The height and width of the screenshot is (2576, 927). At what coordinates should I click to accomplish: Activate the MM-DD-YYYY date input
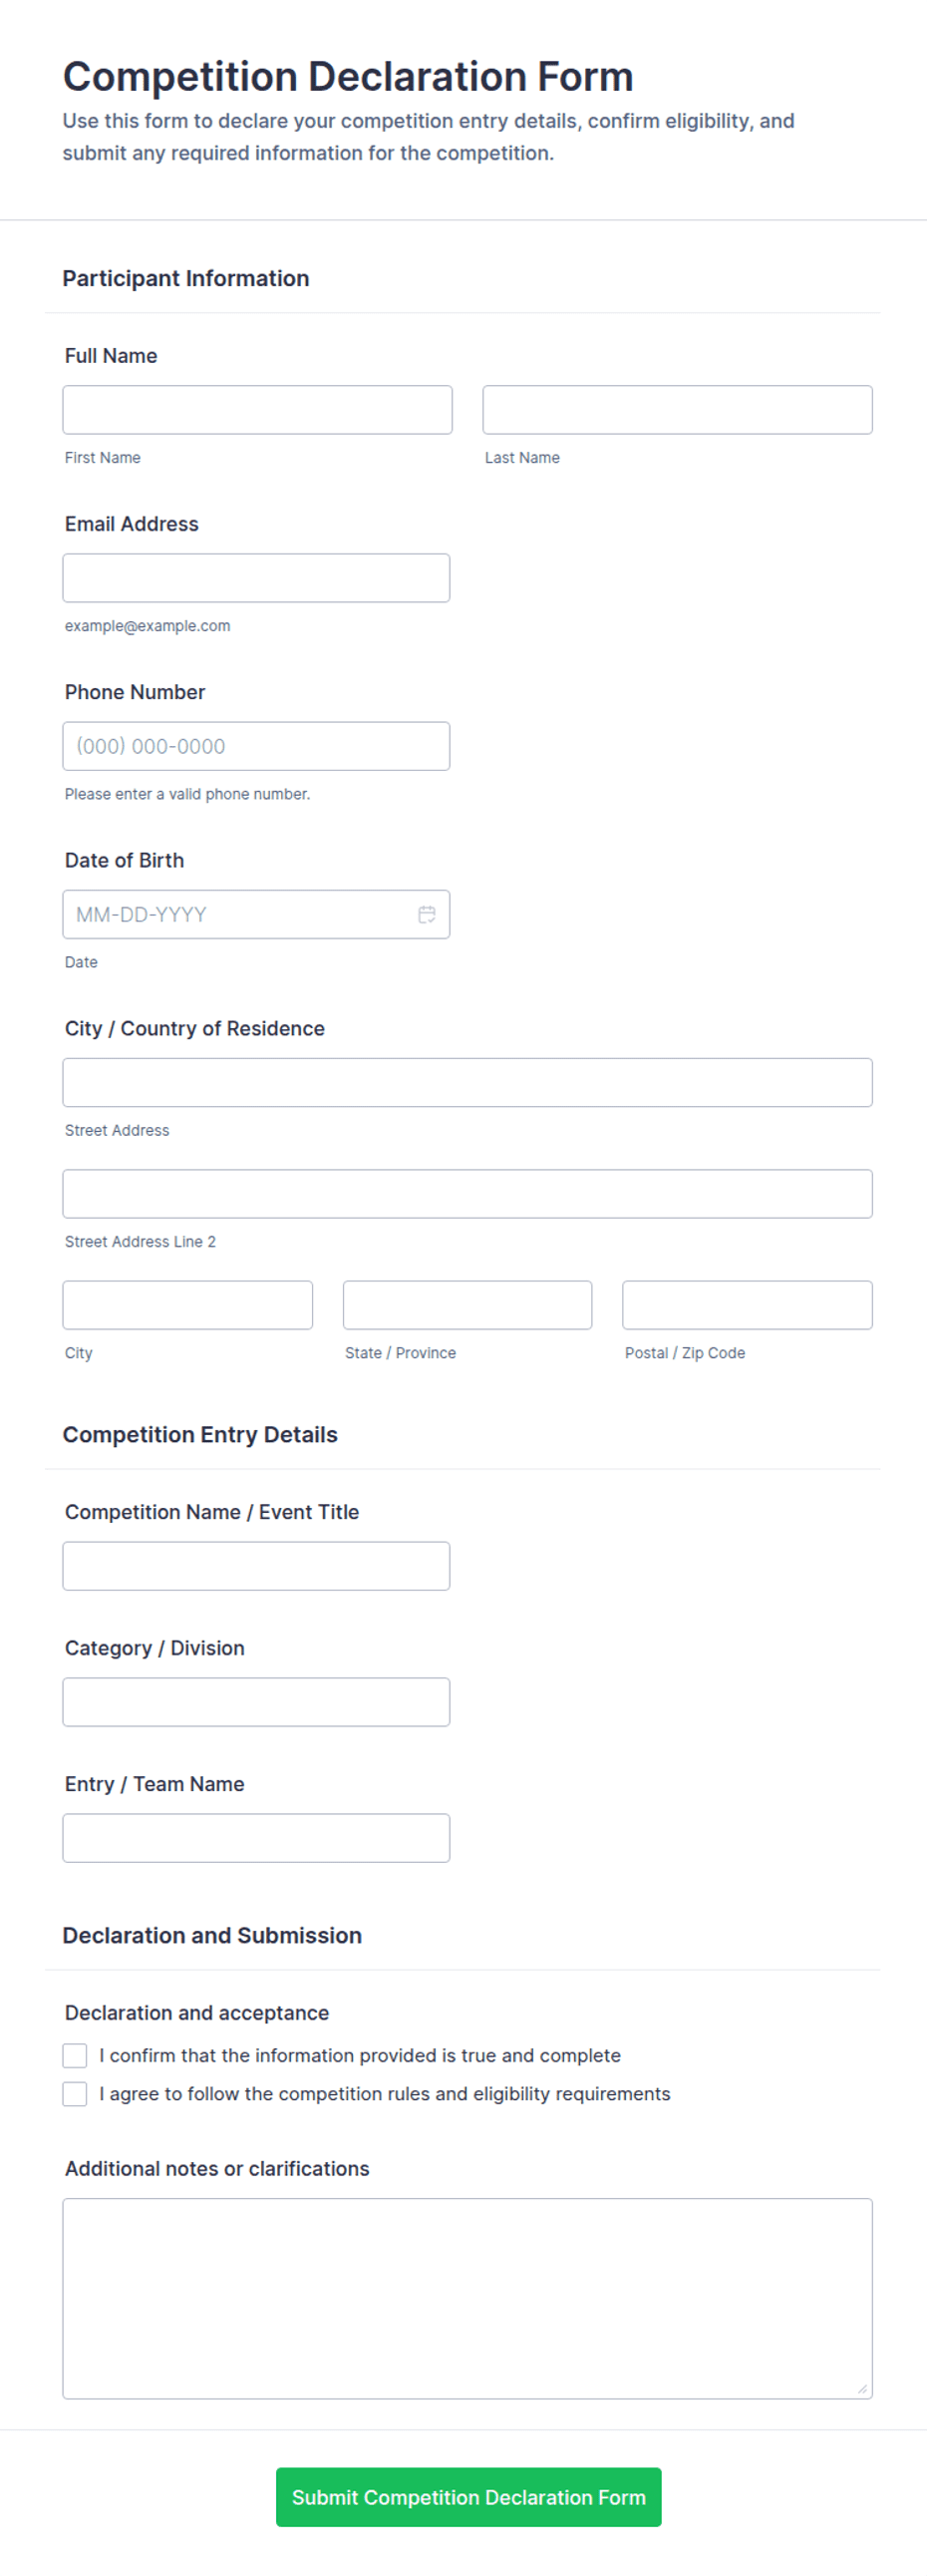240,914
